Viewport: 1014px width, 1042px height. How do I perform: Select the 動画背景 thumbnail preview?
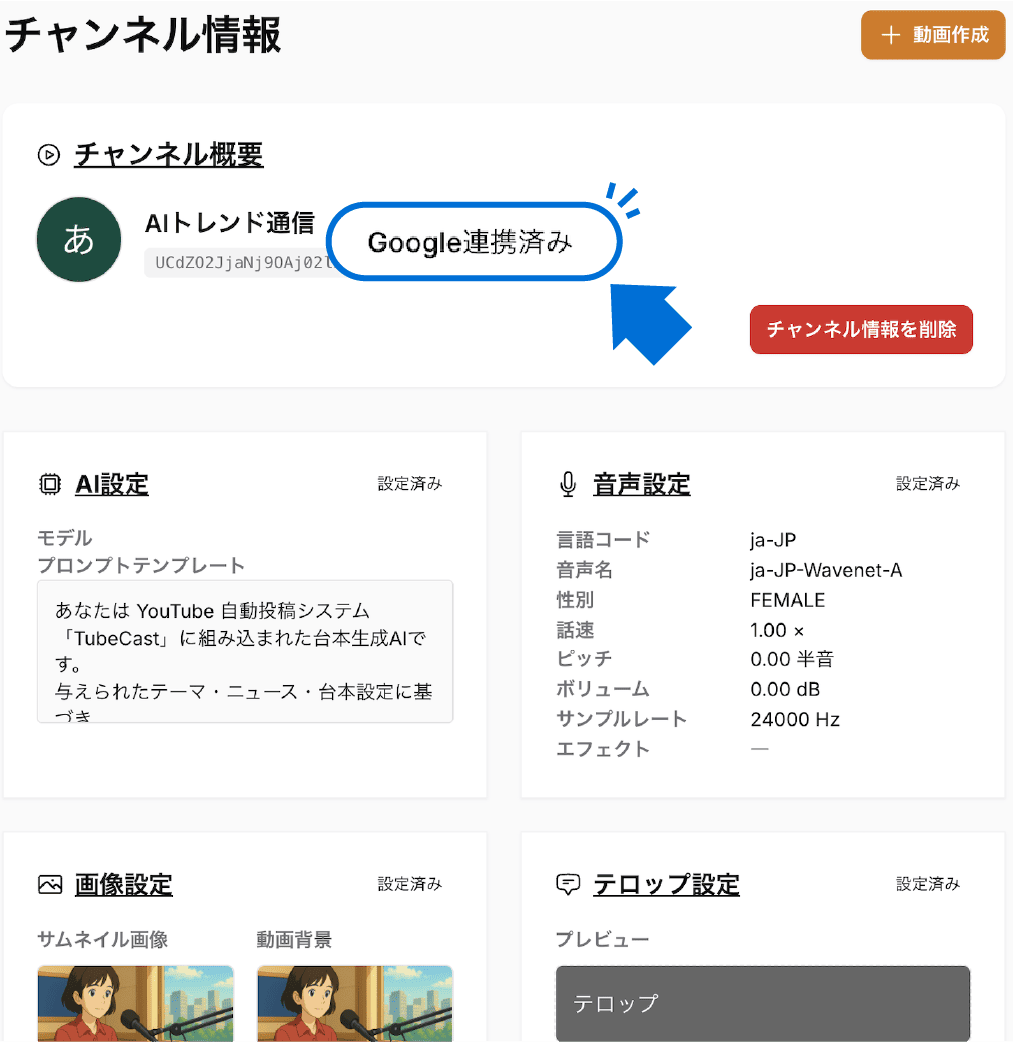[x=355, y=1003]
